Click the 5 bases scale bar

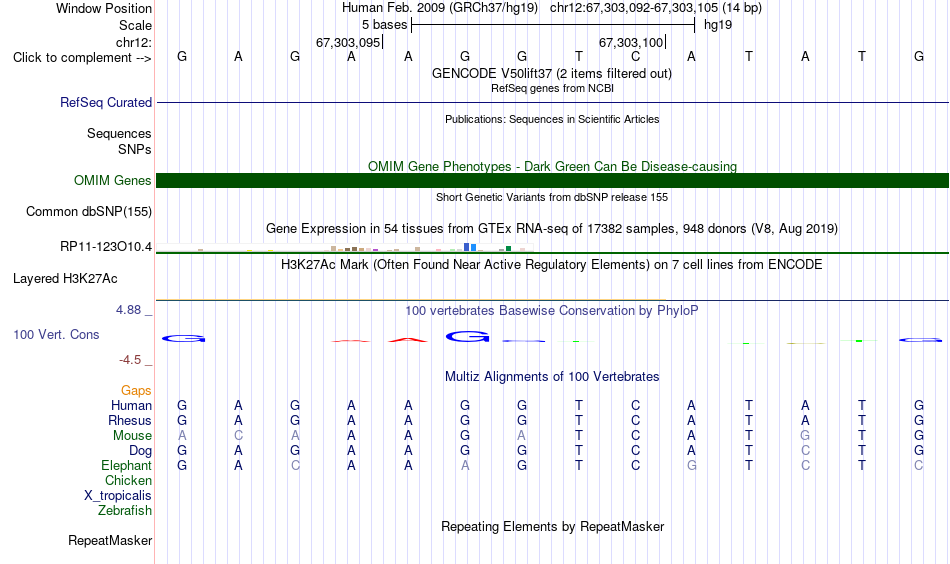(x=553, y=25)
